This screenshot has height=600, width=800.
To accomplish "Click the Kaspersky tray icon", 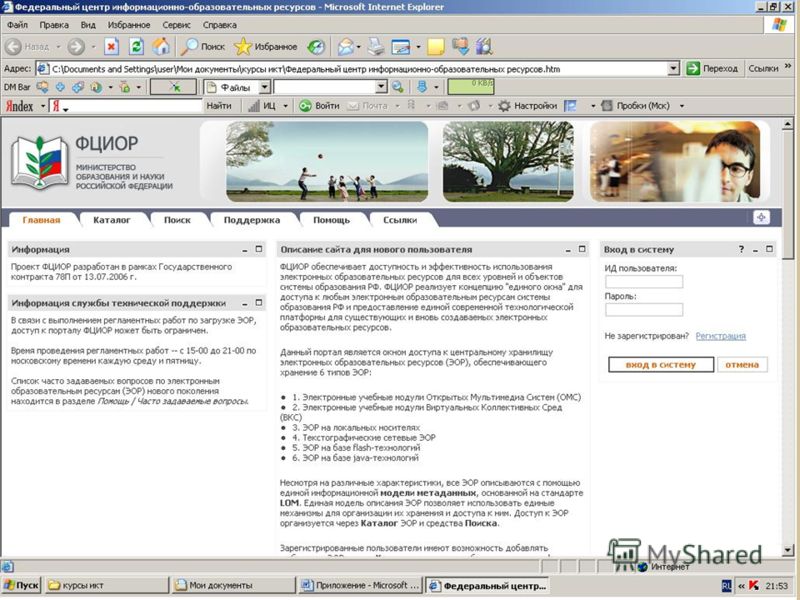I will pos(754,586).
